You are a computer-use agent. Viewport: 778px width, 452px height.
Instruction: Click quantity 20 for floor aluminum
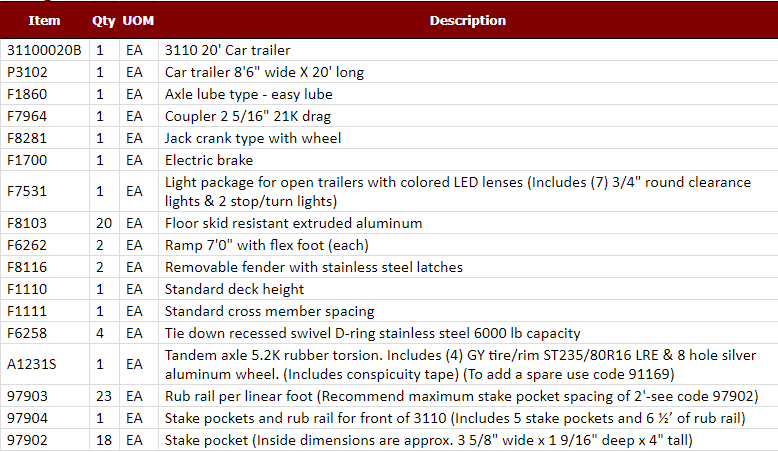tap(104, 223)
